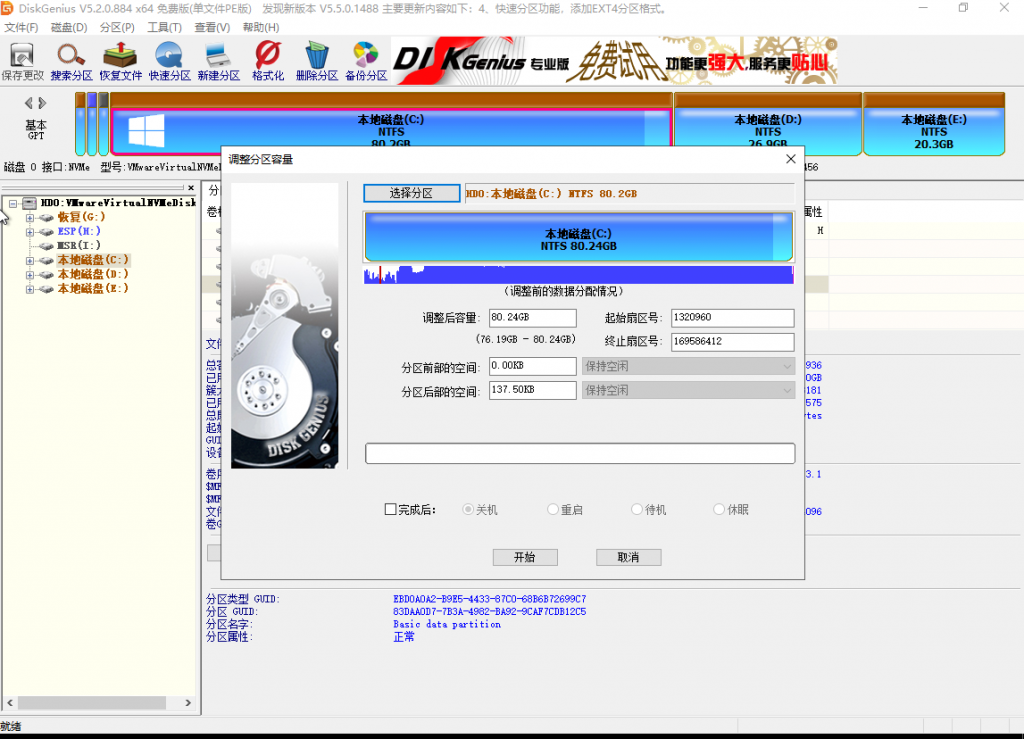Viewport: 1024px width, 739px height.
Task: Enable the 完成后 checkbox
Action: (391, 510)
